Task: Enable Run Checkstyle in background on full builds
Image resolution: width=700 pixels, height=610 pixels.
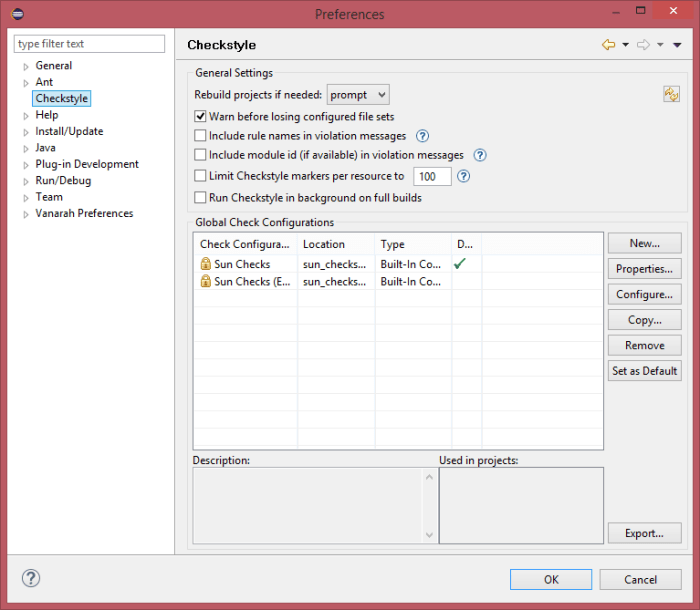Action: [x=200, y=197]
